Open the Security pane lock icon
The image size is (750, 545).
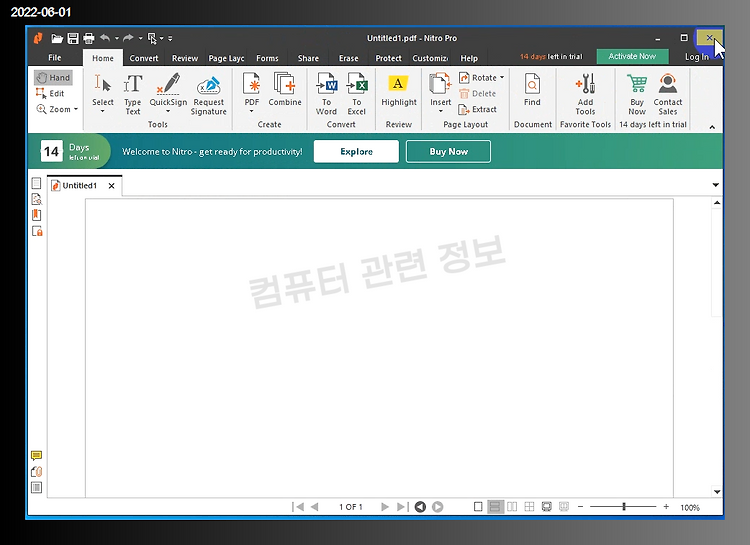[37, 232]
